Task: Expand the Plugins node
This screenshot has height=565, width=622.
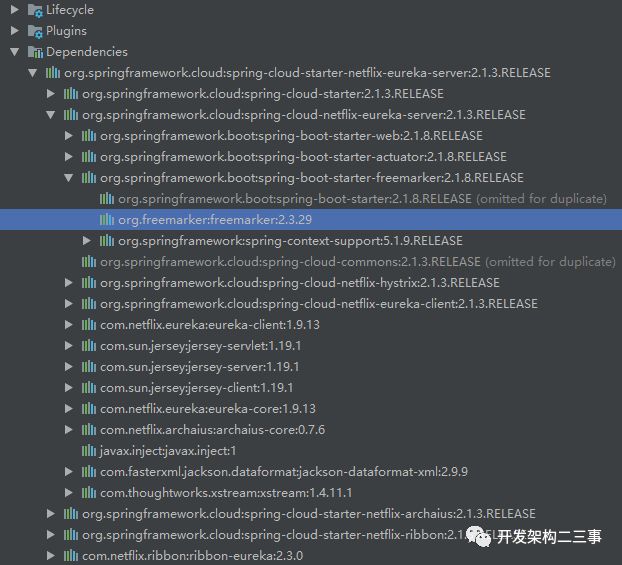Action: 15,31
